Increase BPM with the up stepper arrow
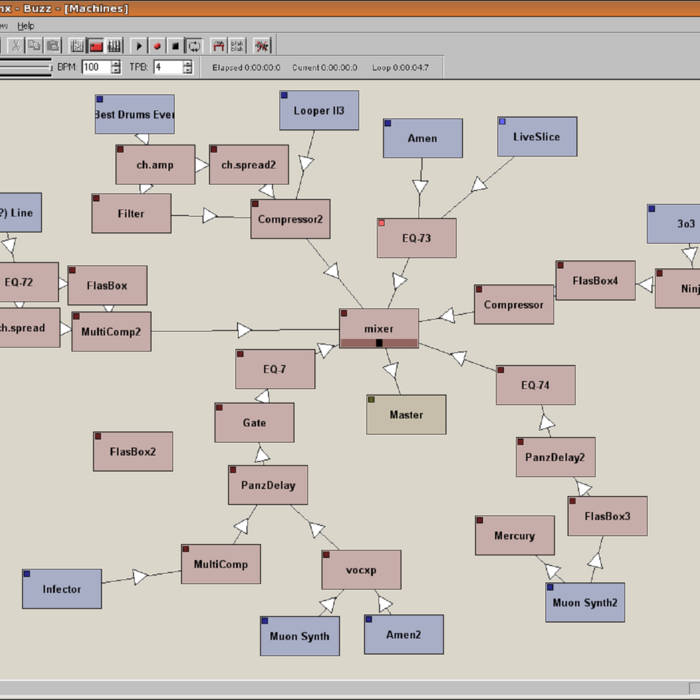Image resolution: width=700 pixels, height=700 pixels. [x=116, y=63]
